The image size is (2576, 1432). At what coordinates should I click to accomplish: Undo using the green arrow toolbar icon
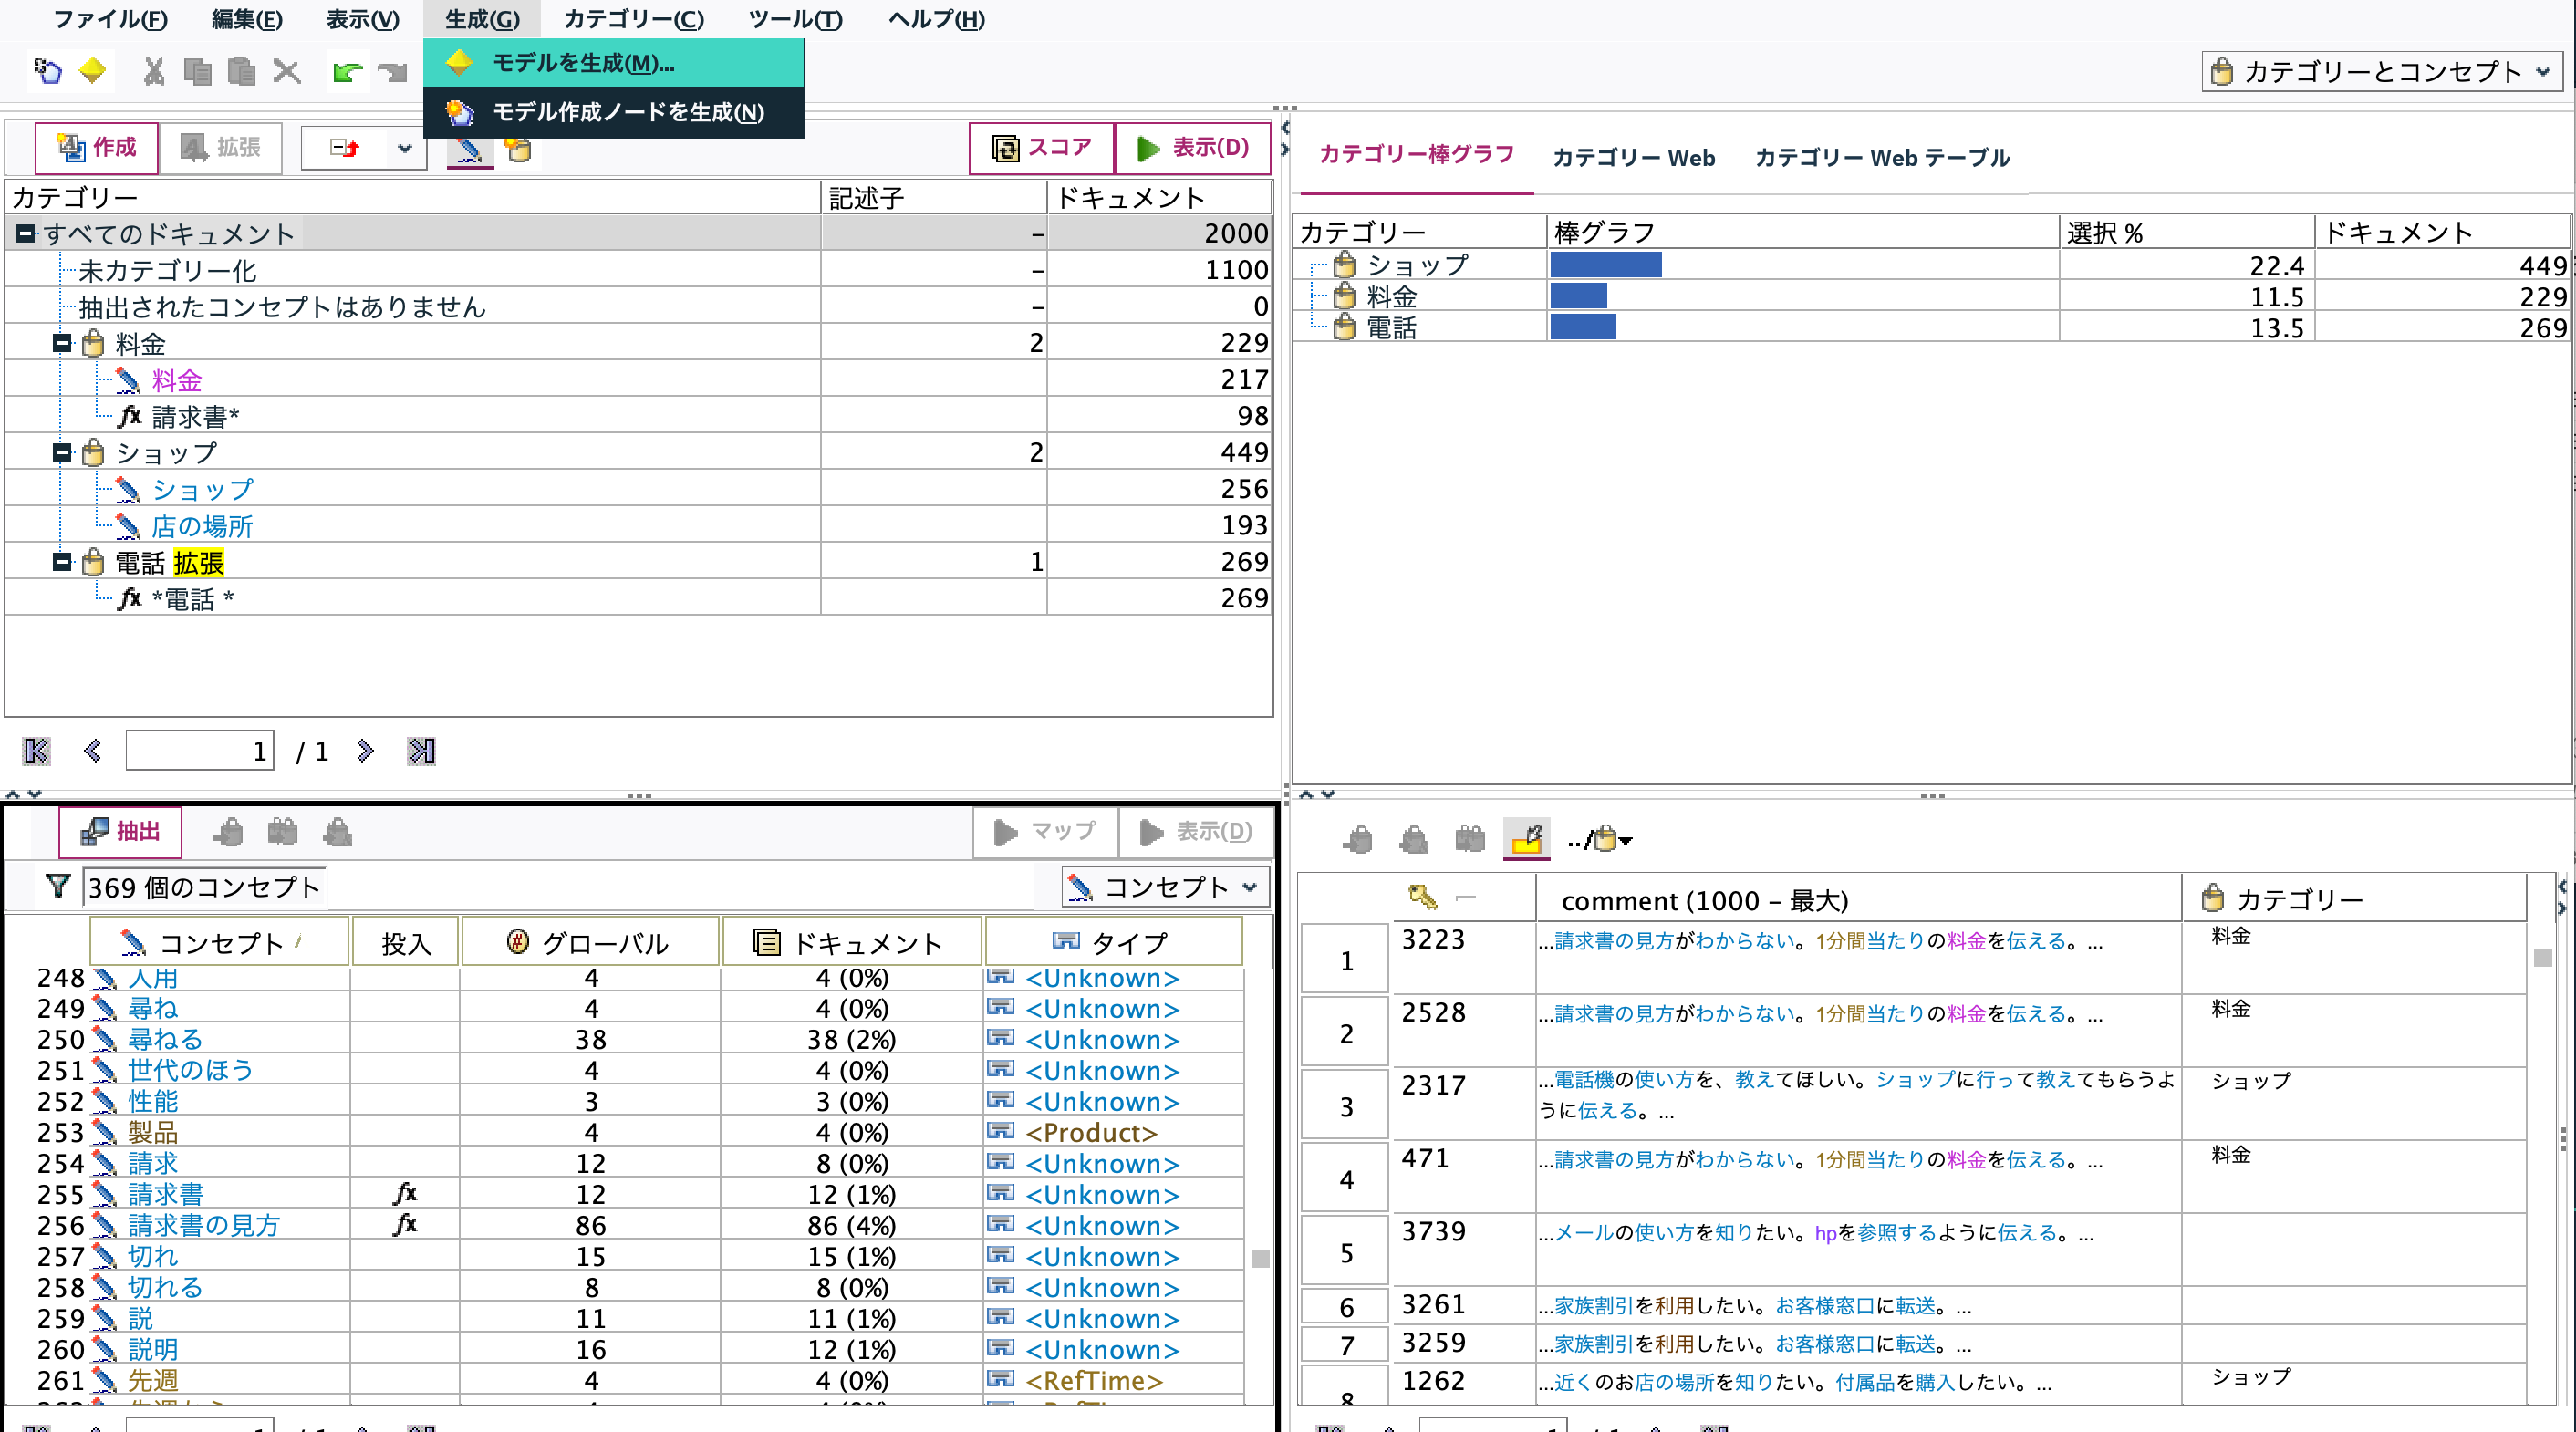347,71
